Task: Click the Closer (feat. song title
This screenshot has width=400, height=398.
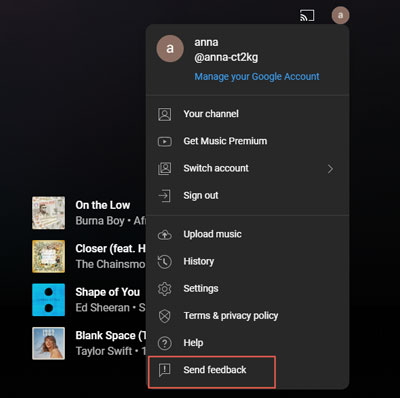Action: coord(110,249)
